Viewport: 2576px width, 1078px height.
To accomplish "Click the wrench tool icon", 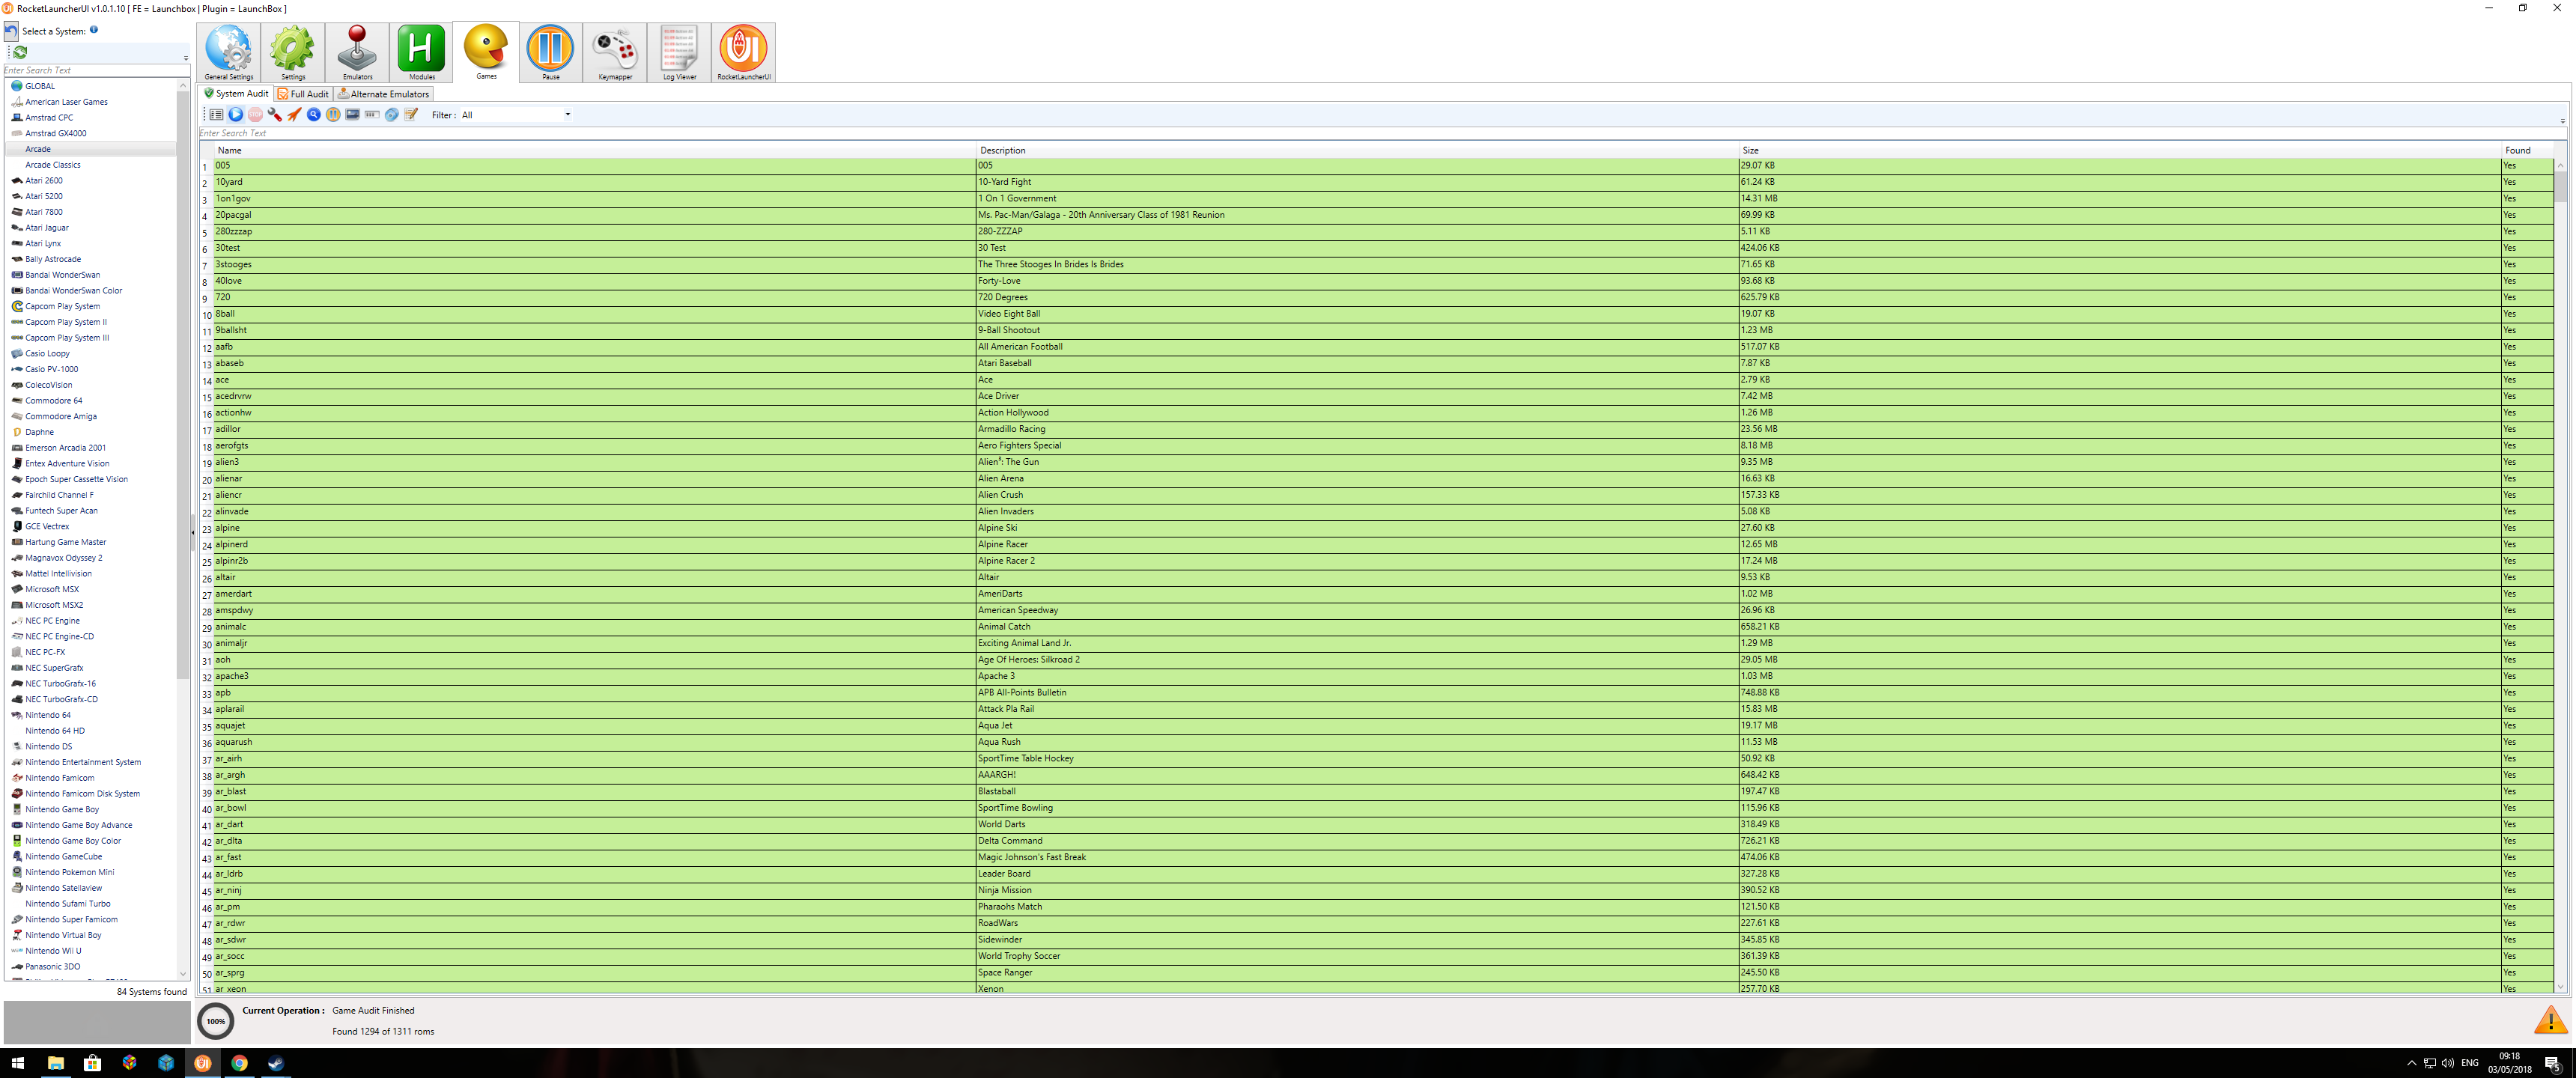I will [x=275, y=115].
